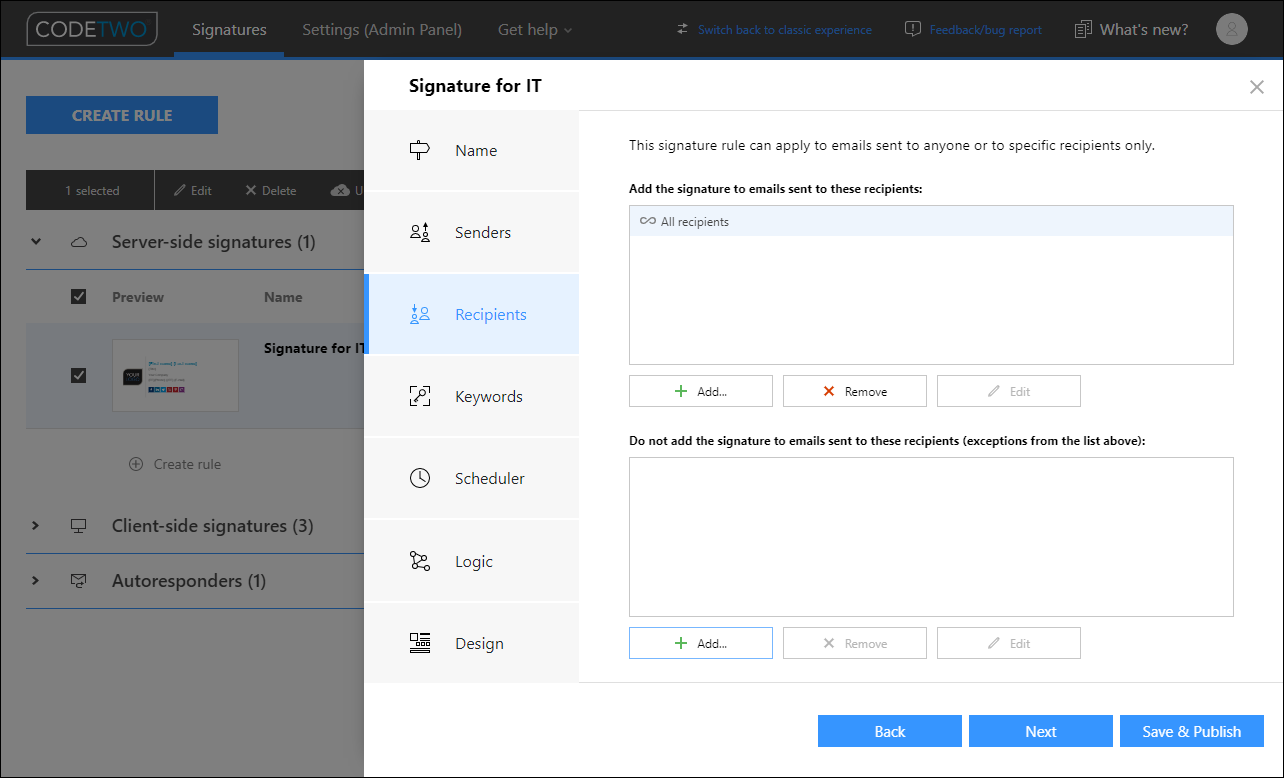The image size is (1284, 778).
Task: Click the Keywords magnifier icon
Action: (420, 396)
